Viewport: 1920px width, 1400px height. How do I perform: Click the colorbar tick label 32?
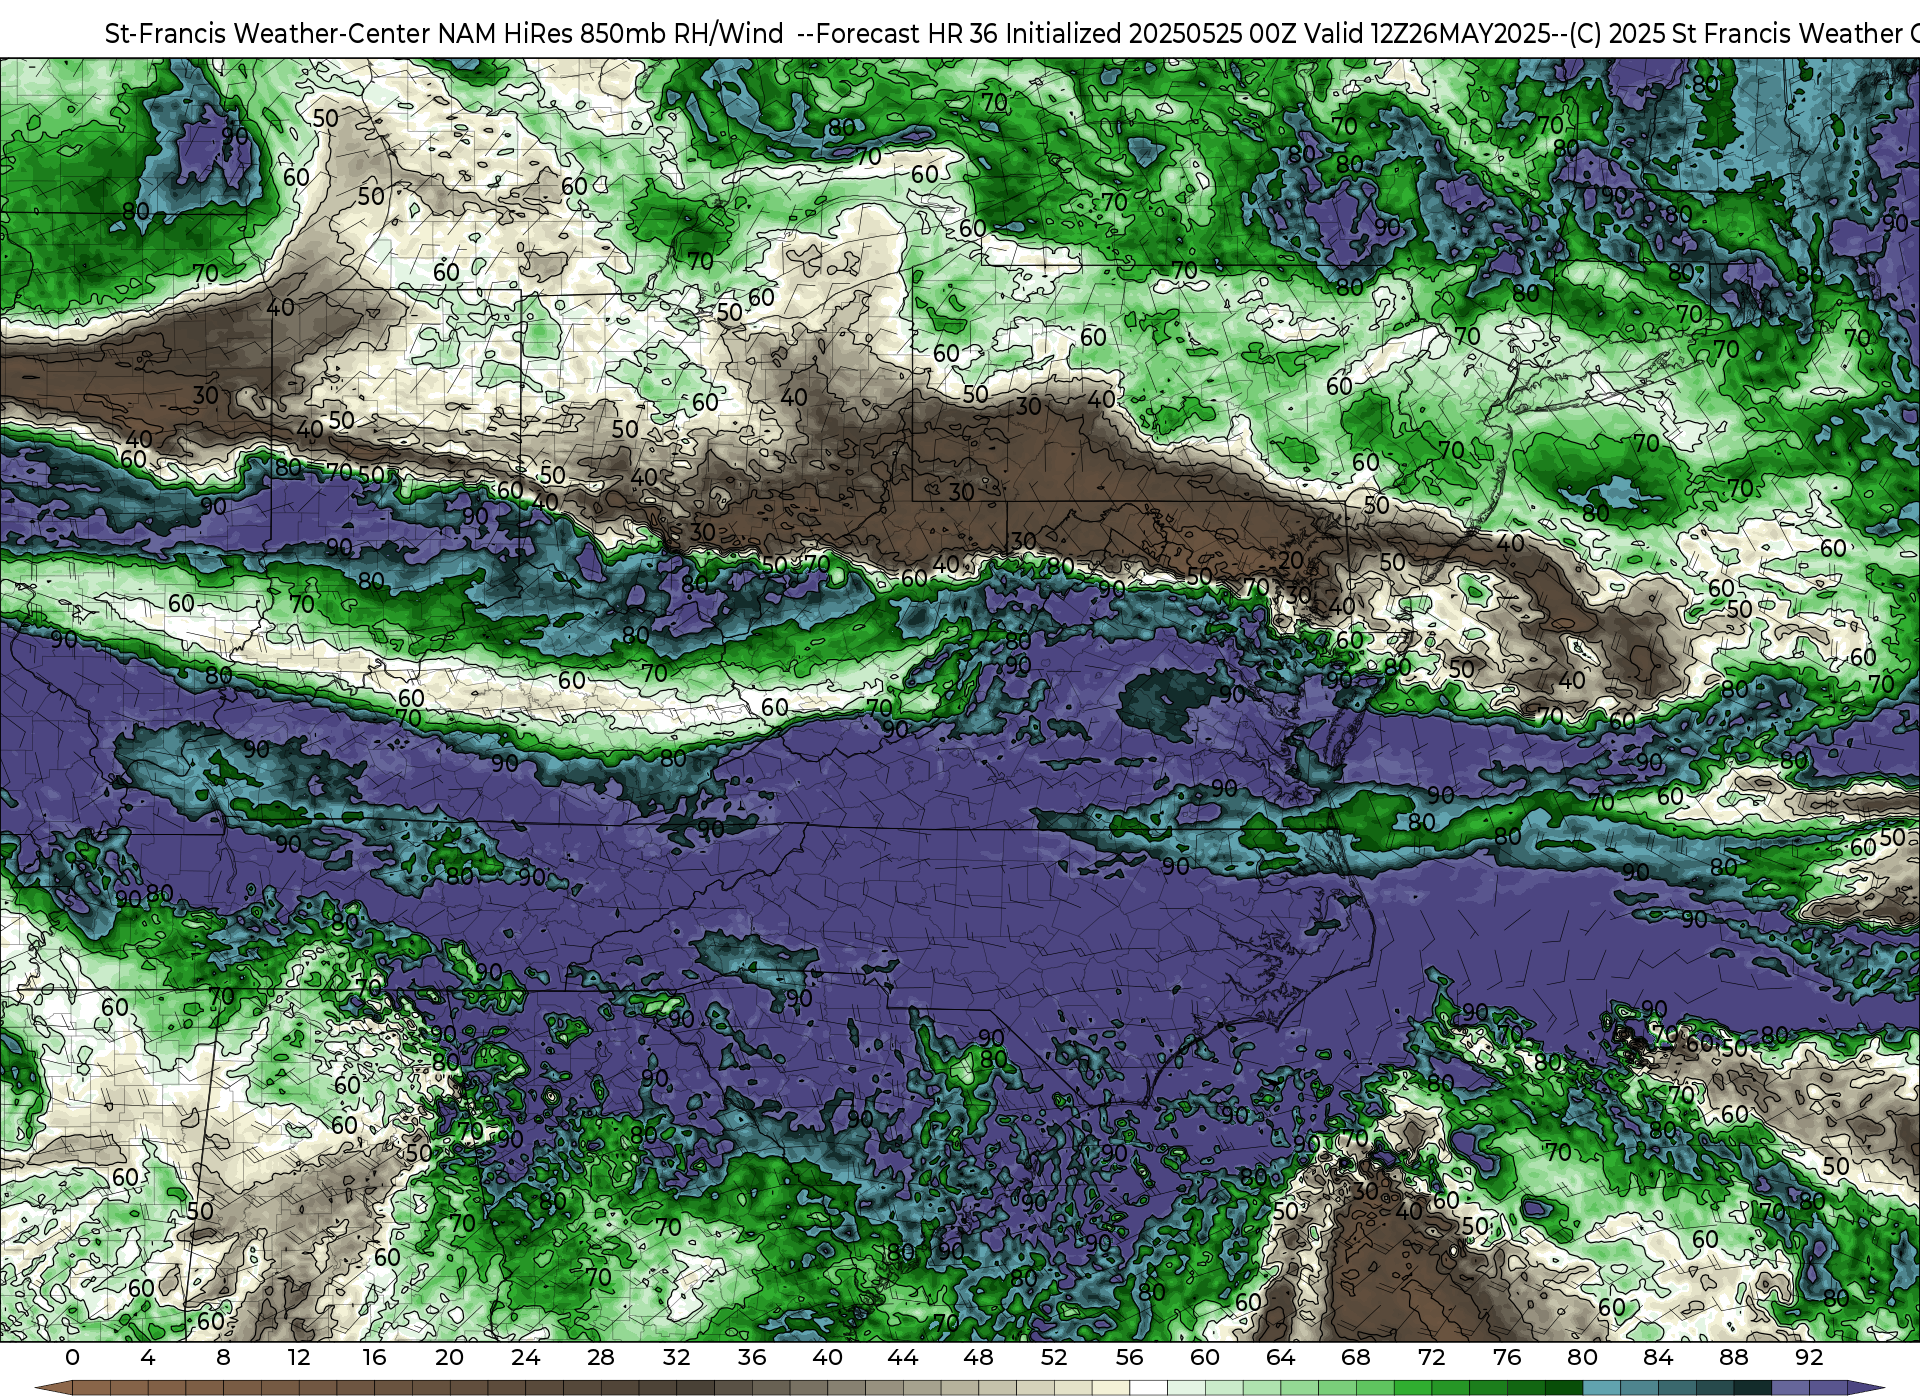pyautogui.click(x=676, y=1357)
